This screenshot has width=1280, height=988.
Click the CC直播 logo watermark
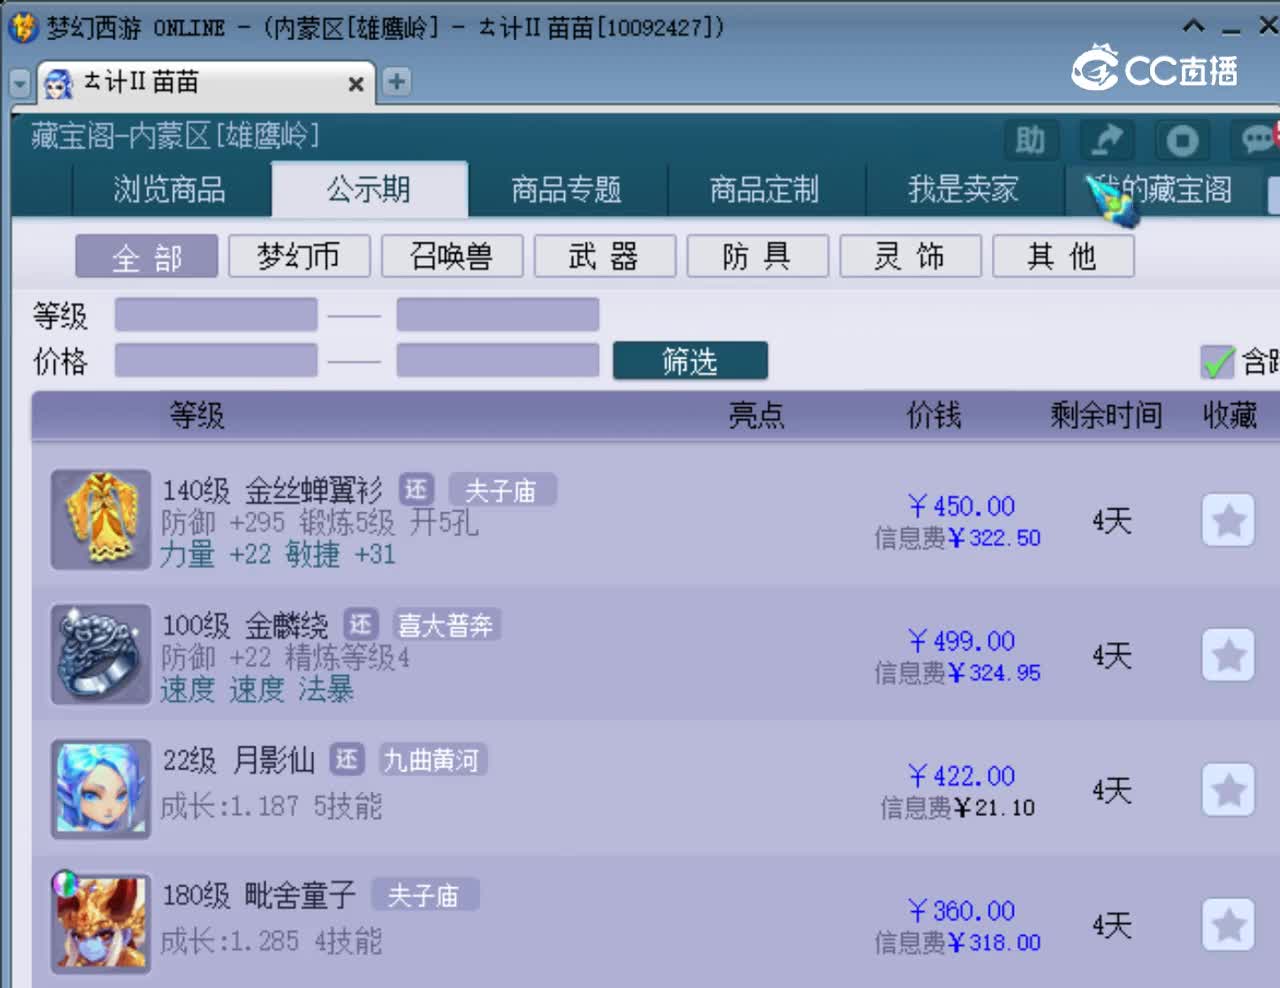1157,65
